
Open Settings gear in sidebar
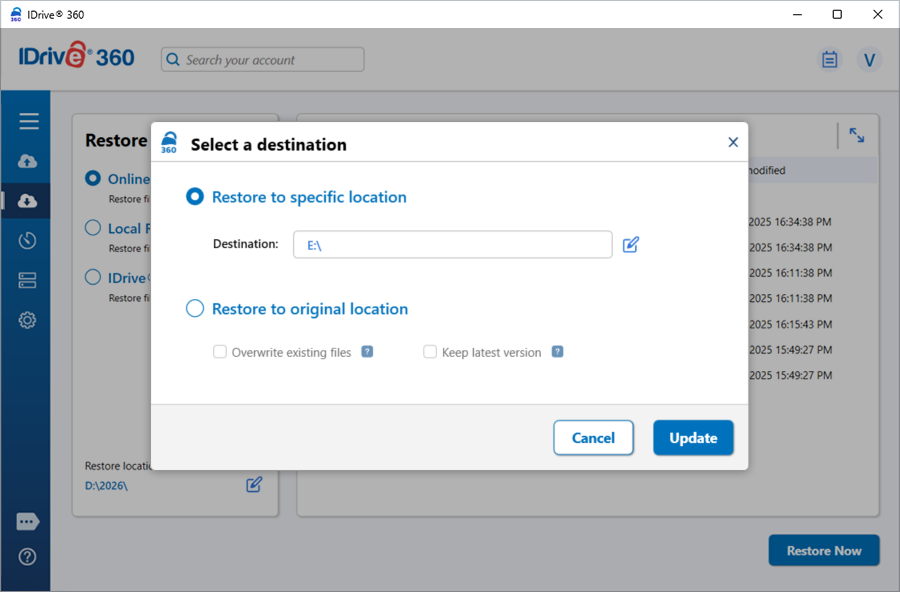tap(28, 320)
